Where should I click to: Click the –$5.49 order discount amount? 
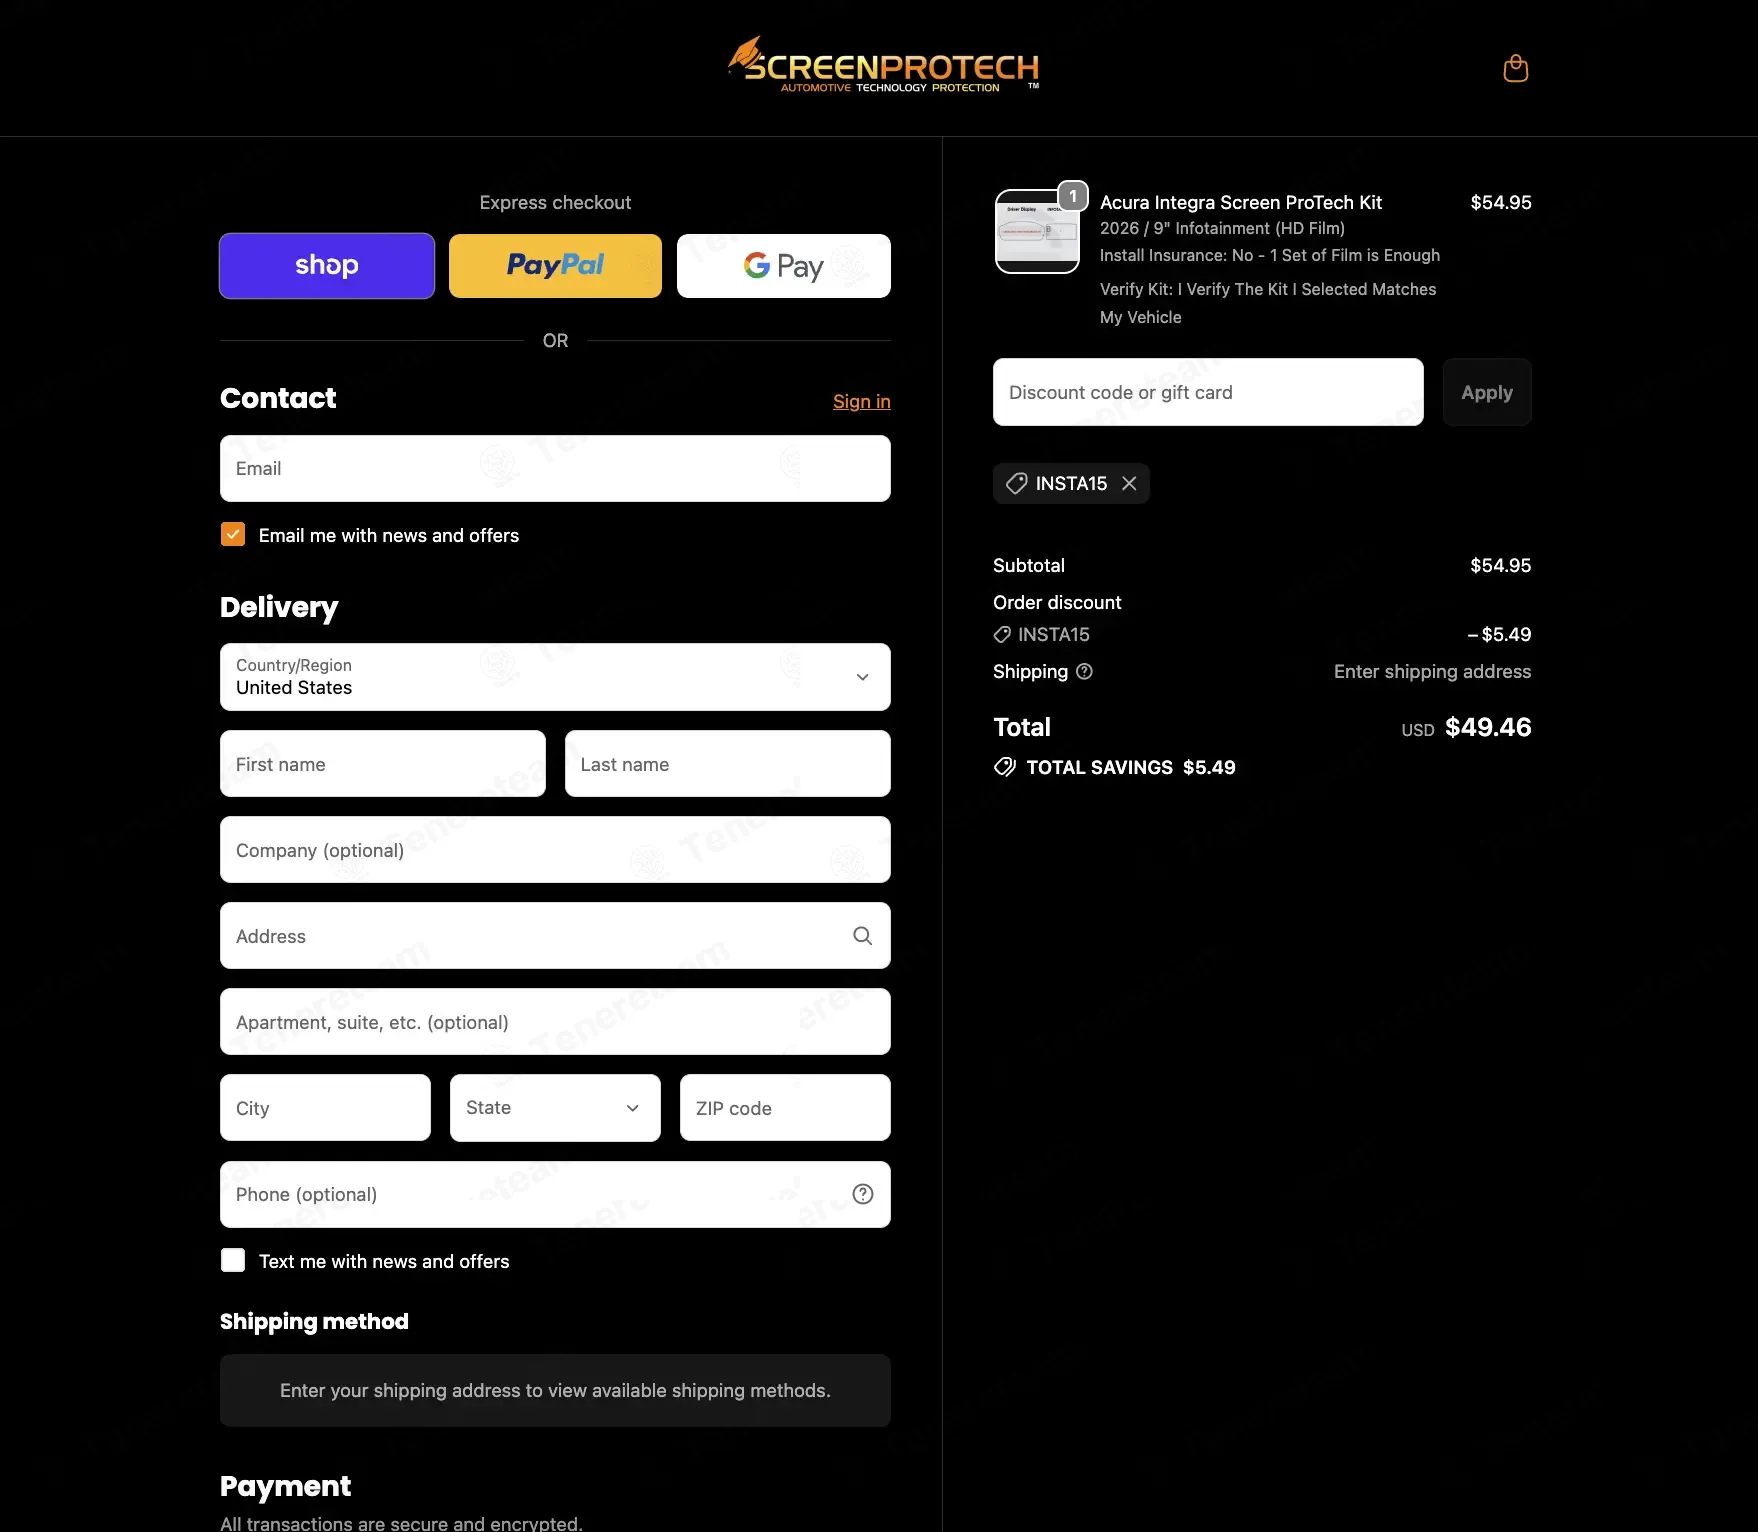1499,635
